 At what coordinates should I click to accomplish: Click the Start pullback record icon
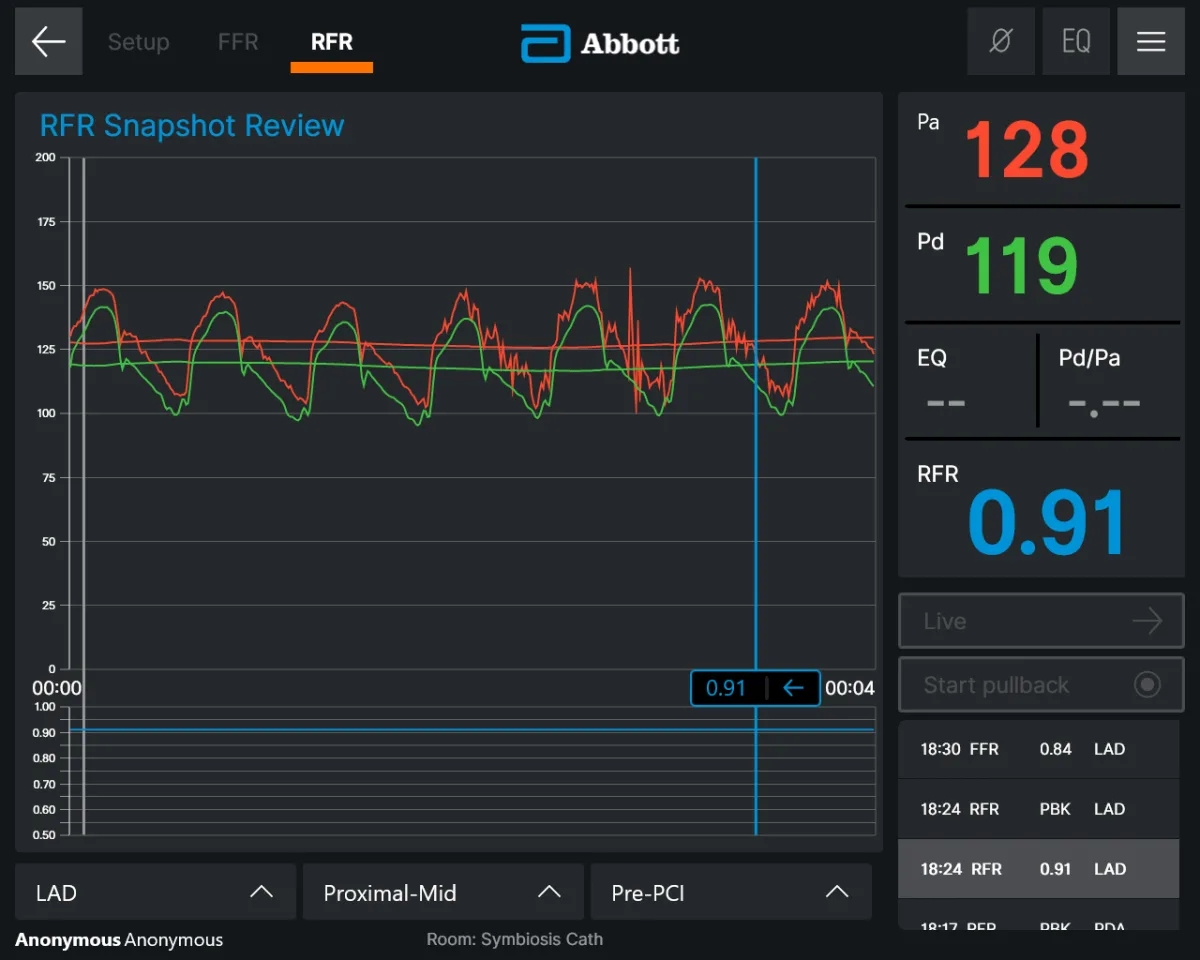point(1148,685)
